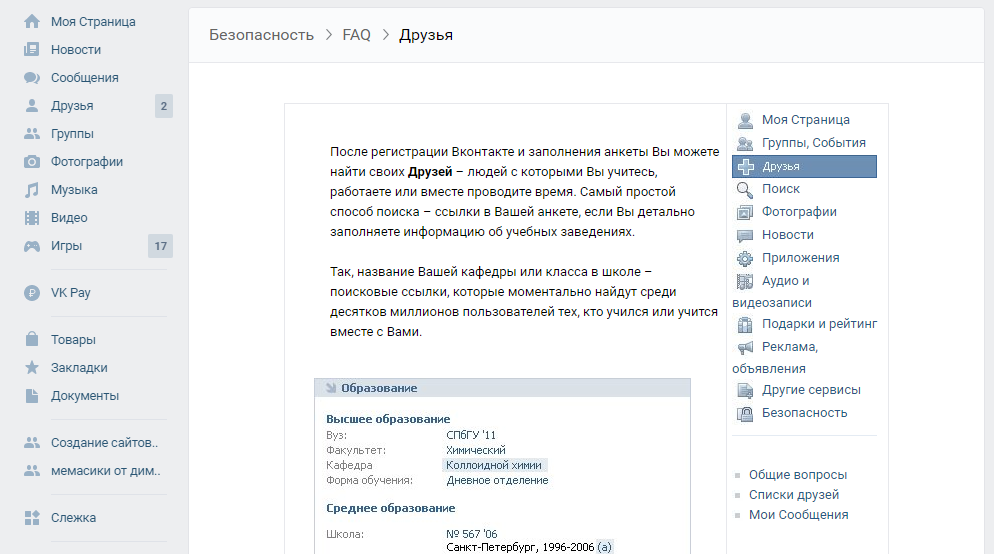Click the magnifier icon beside Поиск
This screenshot has width=994, height=554.
pos(745,190)
